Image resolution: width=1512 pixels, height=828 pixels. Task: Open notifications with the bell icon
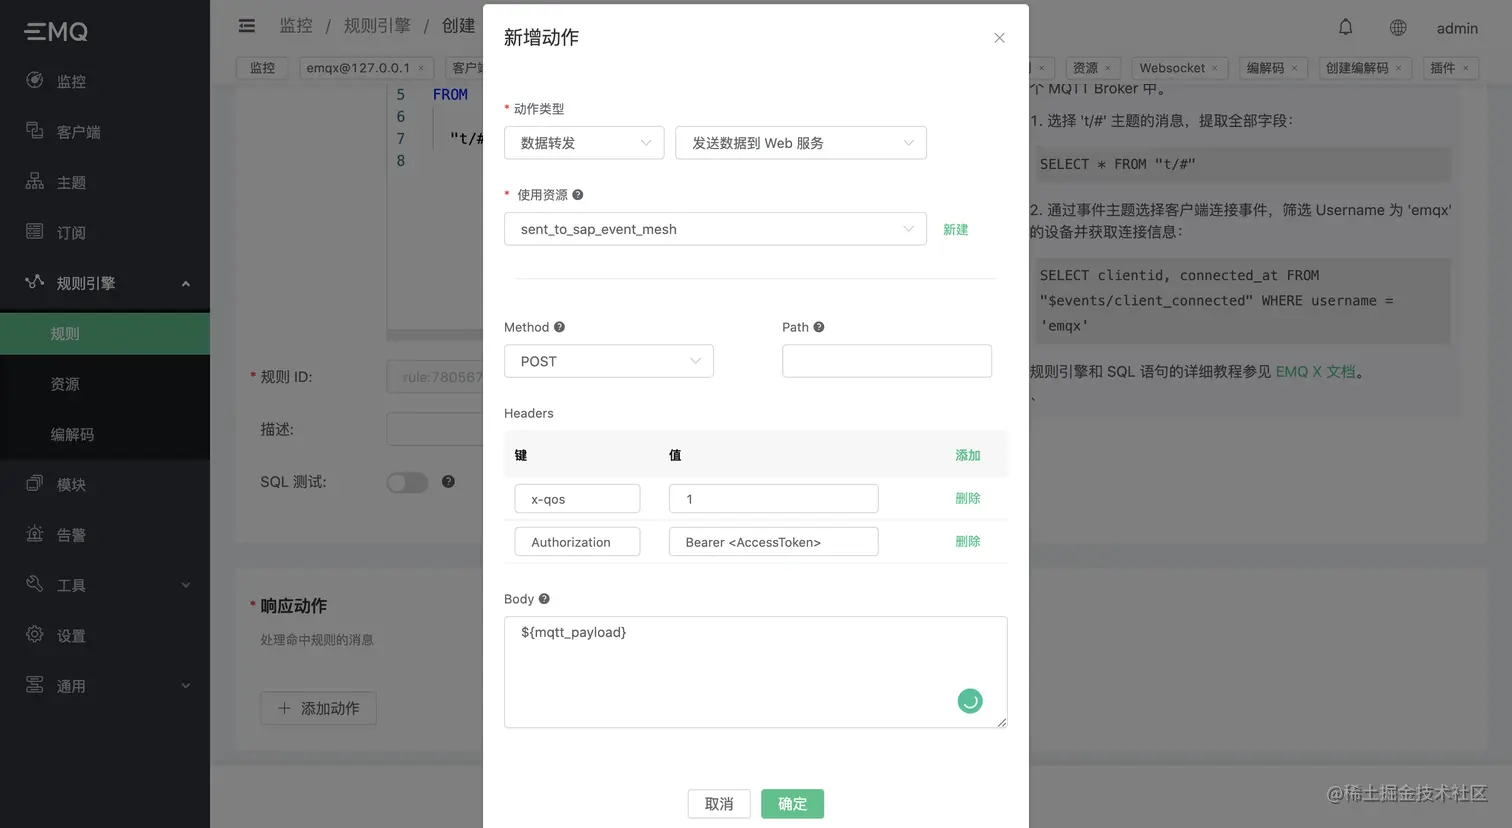click(1346, 27)
